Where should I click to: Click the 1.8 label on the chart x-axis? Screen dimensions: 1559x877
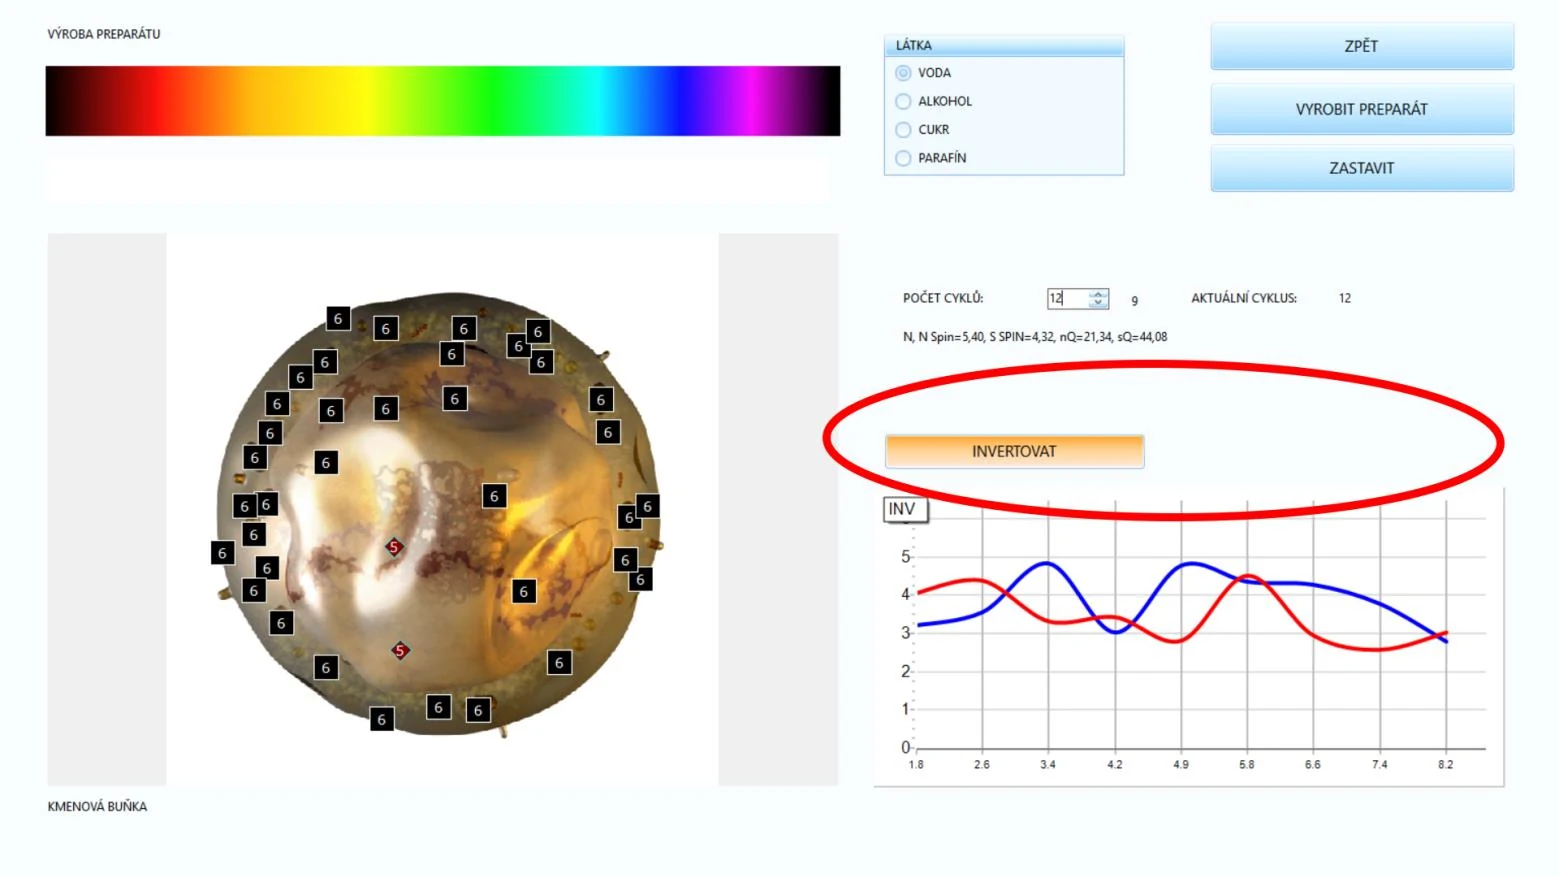click(x=916, y=765)
